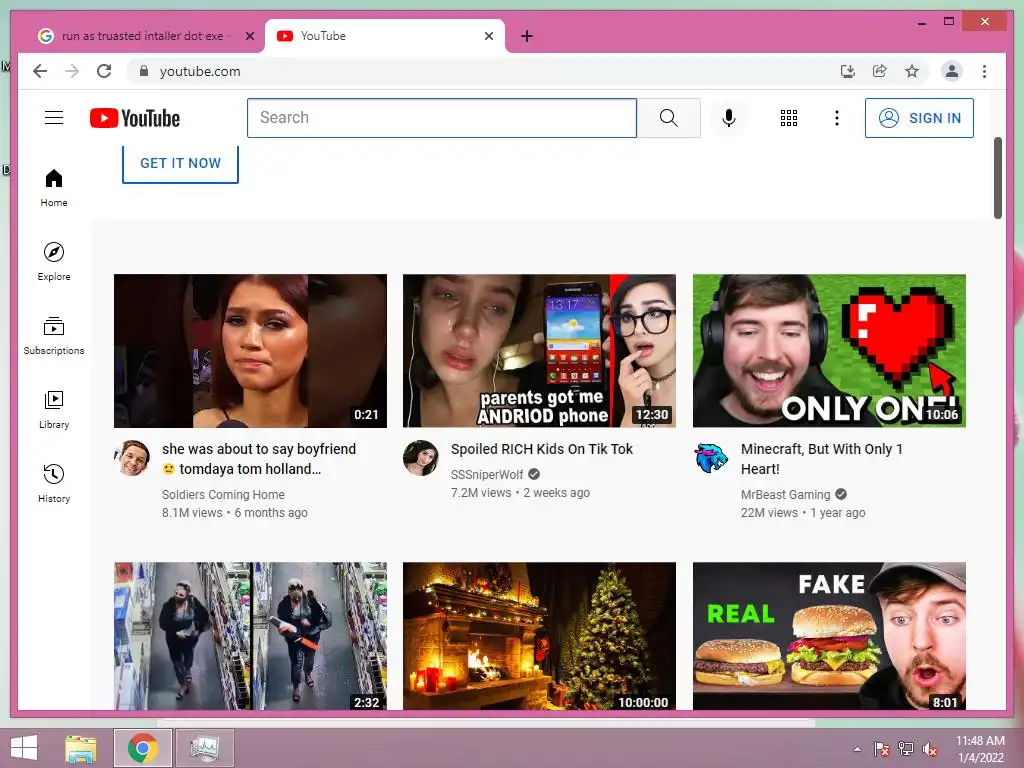Click the magnifier search button

(x=669, y=118)
